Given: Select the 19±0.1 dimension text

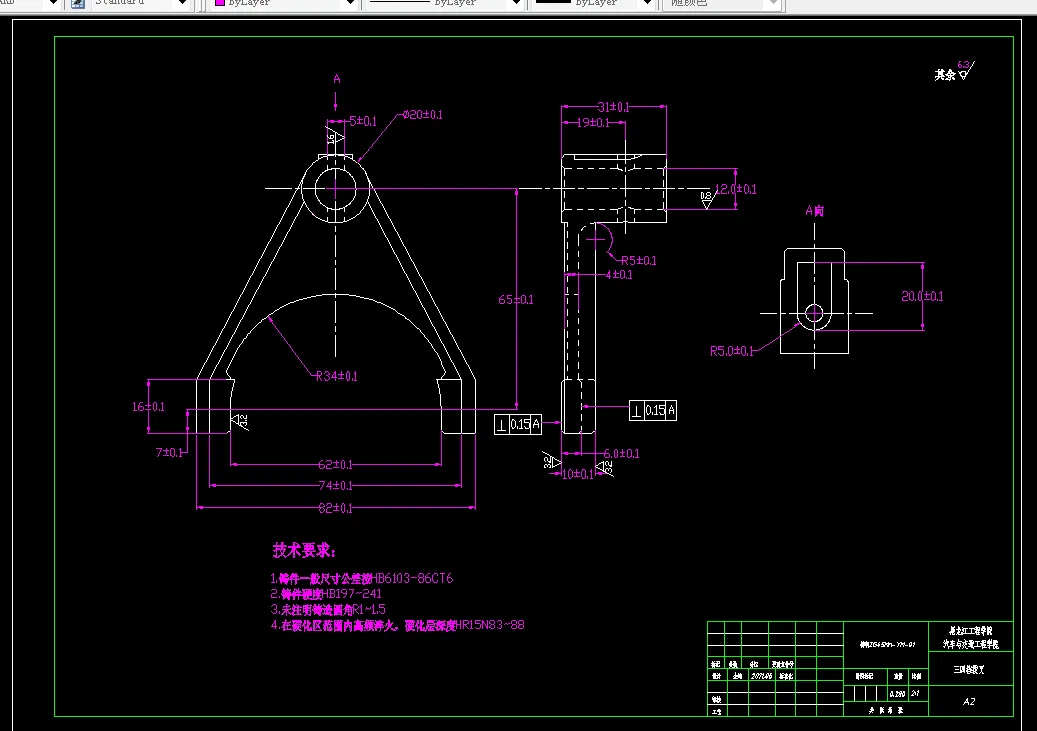Looking at the screenshot, I should pyautogui.click(x=593, y=122).
